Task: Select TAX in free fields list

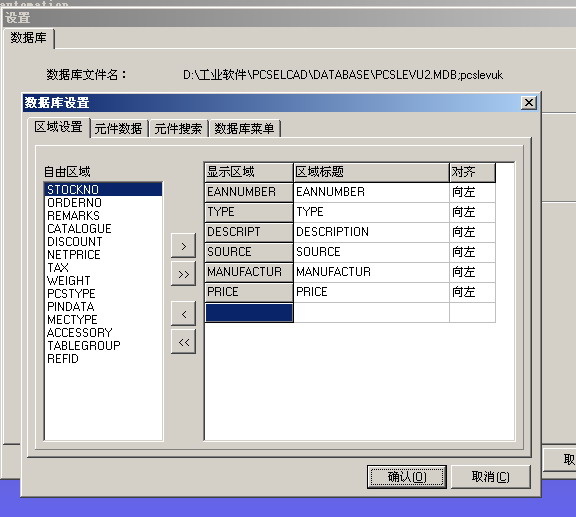Action: (x=103, y=268)
